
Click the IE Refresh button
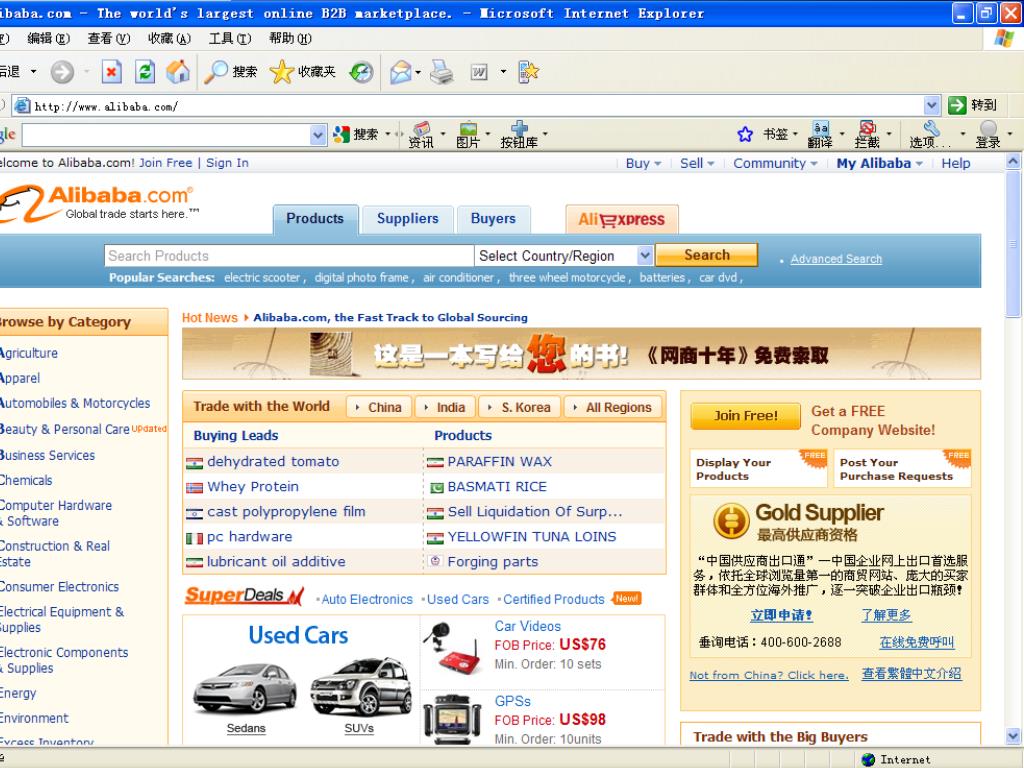(144, 72)
